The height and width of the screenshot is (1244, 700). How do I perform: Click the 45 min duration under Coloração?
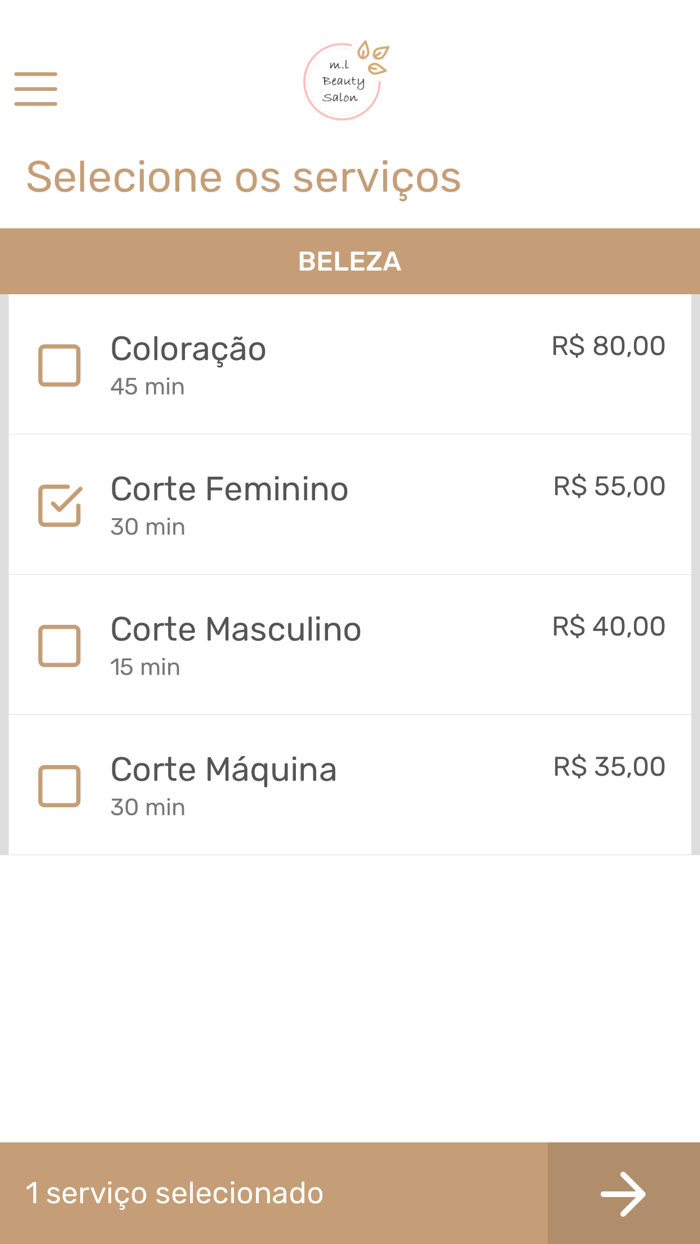click(x=147, y=387)
